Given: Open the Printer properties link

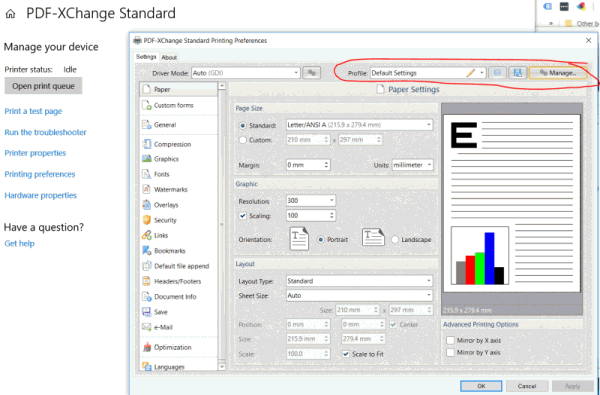Looking at the screenshot, I should point(35,153).
